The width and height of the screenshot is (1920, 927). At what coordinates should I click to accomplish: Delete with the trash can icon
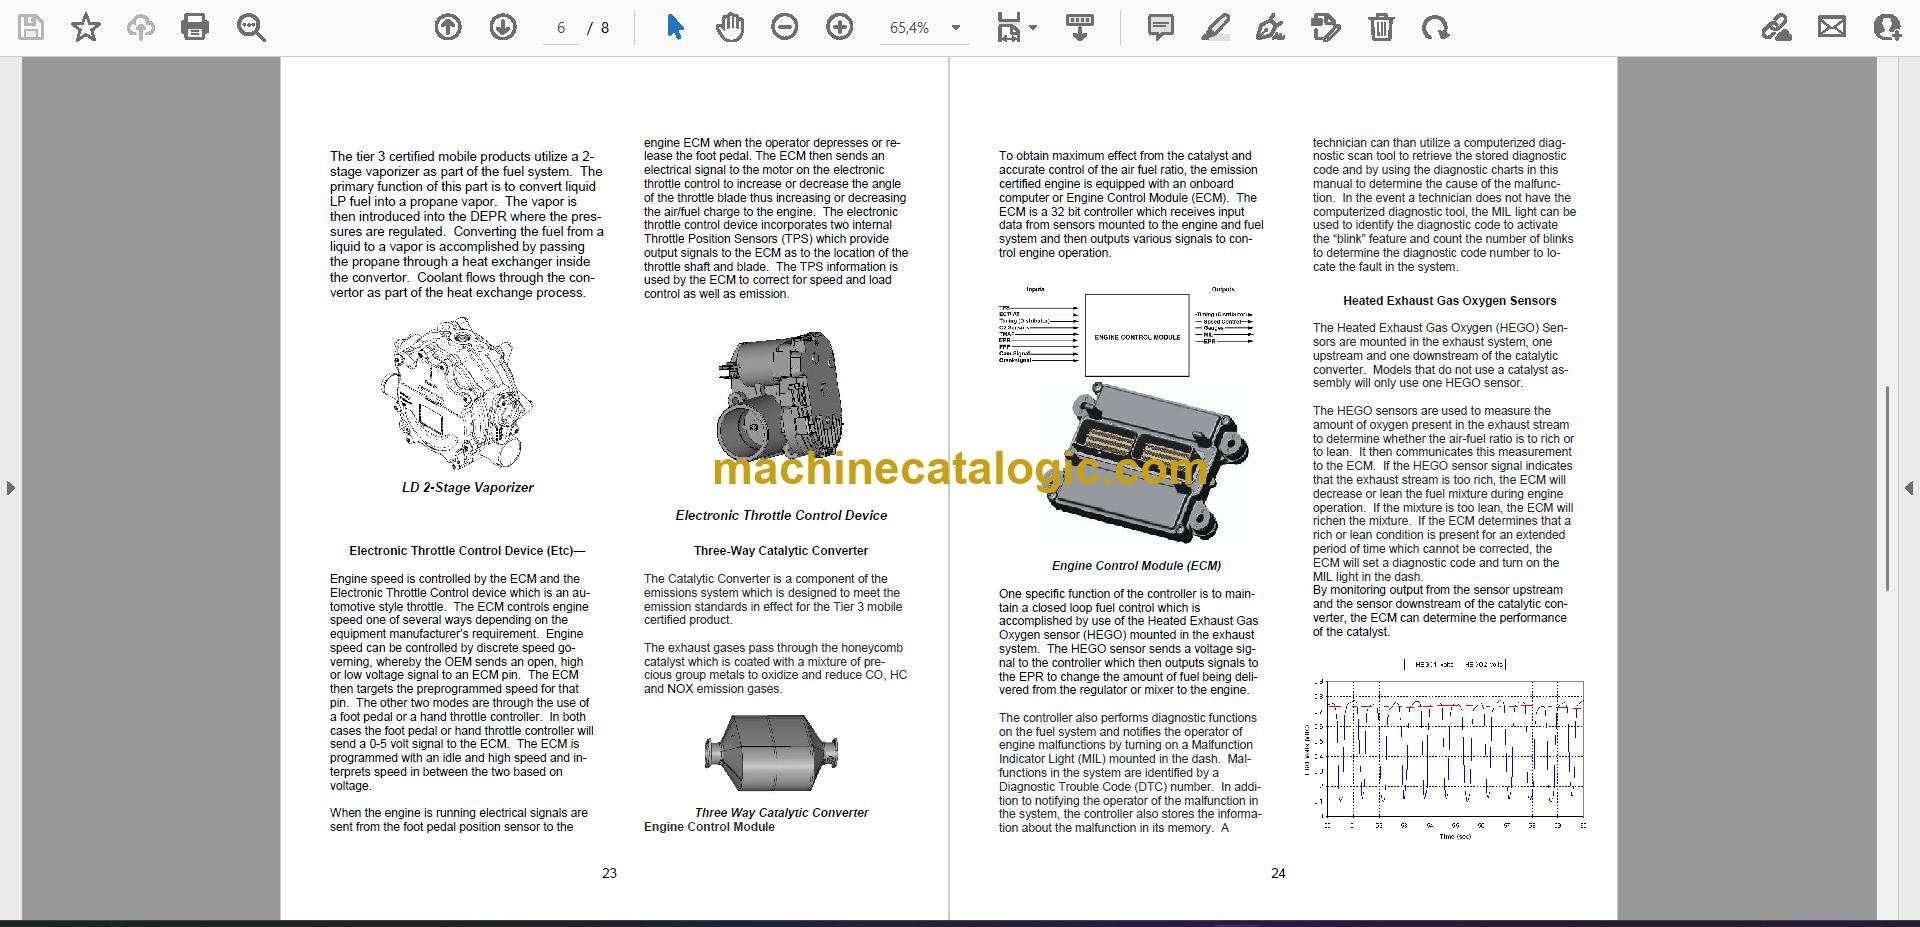(1381, 27)
